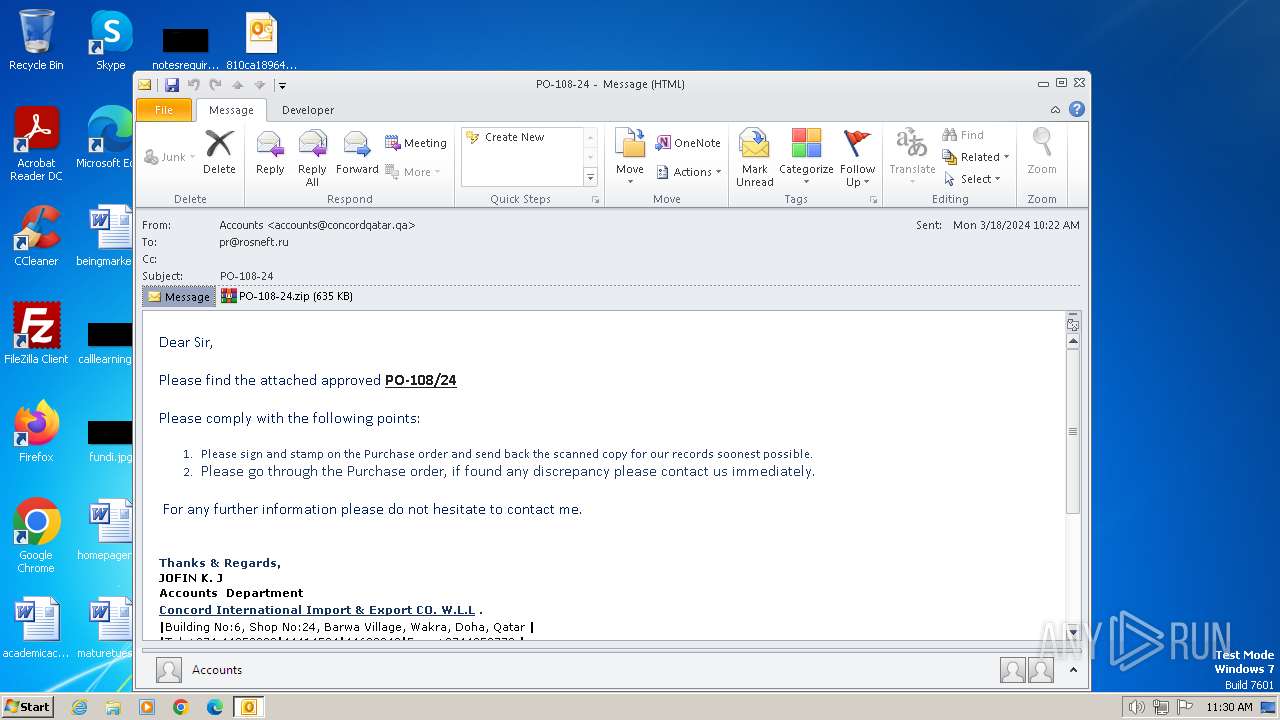Click Save icon in Quick Access Toolbar

[x=172, y=85]
